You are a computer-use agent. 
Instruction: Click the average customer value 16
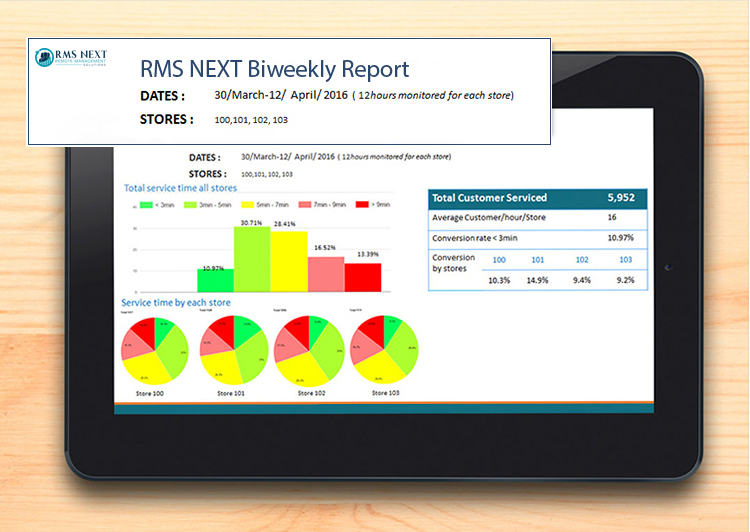coord(612,217)
